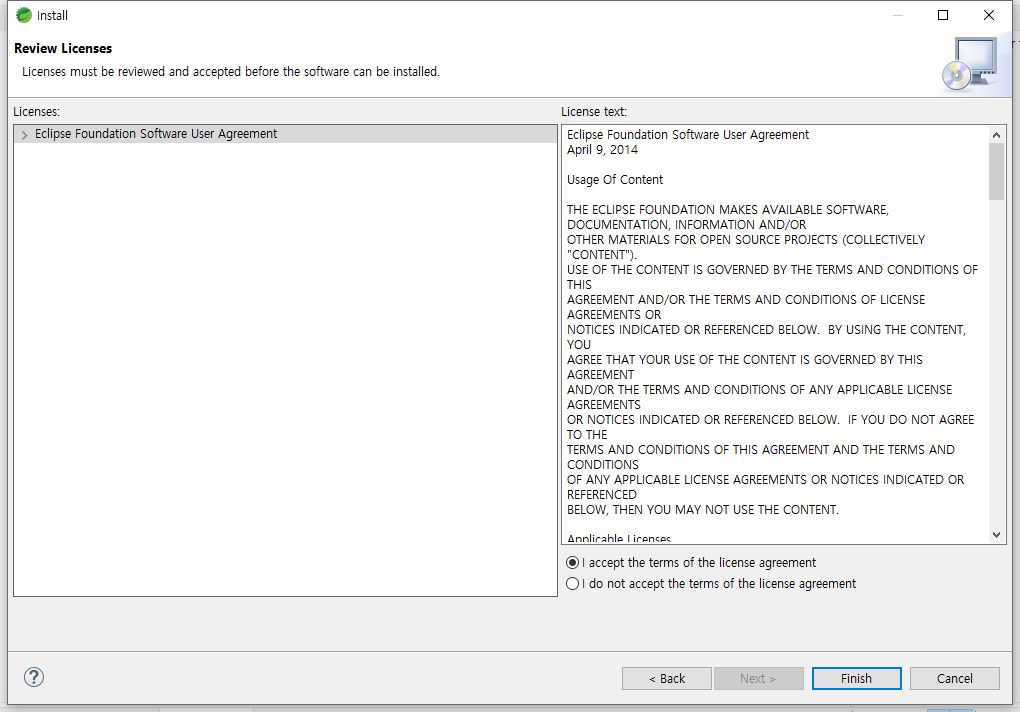Click inside the license text area
This screenshot has height=712, width=1020.
(775, 335)
